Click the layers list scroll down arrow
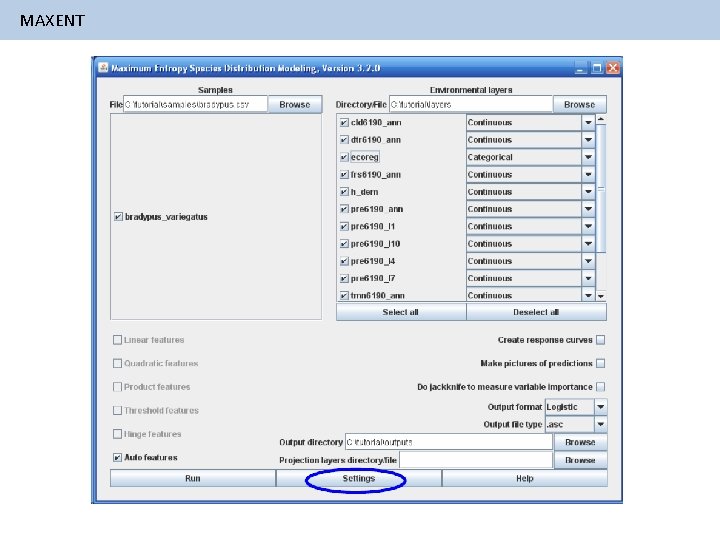Viewport: 720px width, 540px height. click(601, 296)
